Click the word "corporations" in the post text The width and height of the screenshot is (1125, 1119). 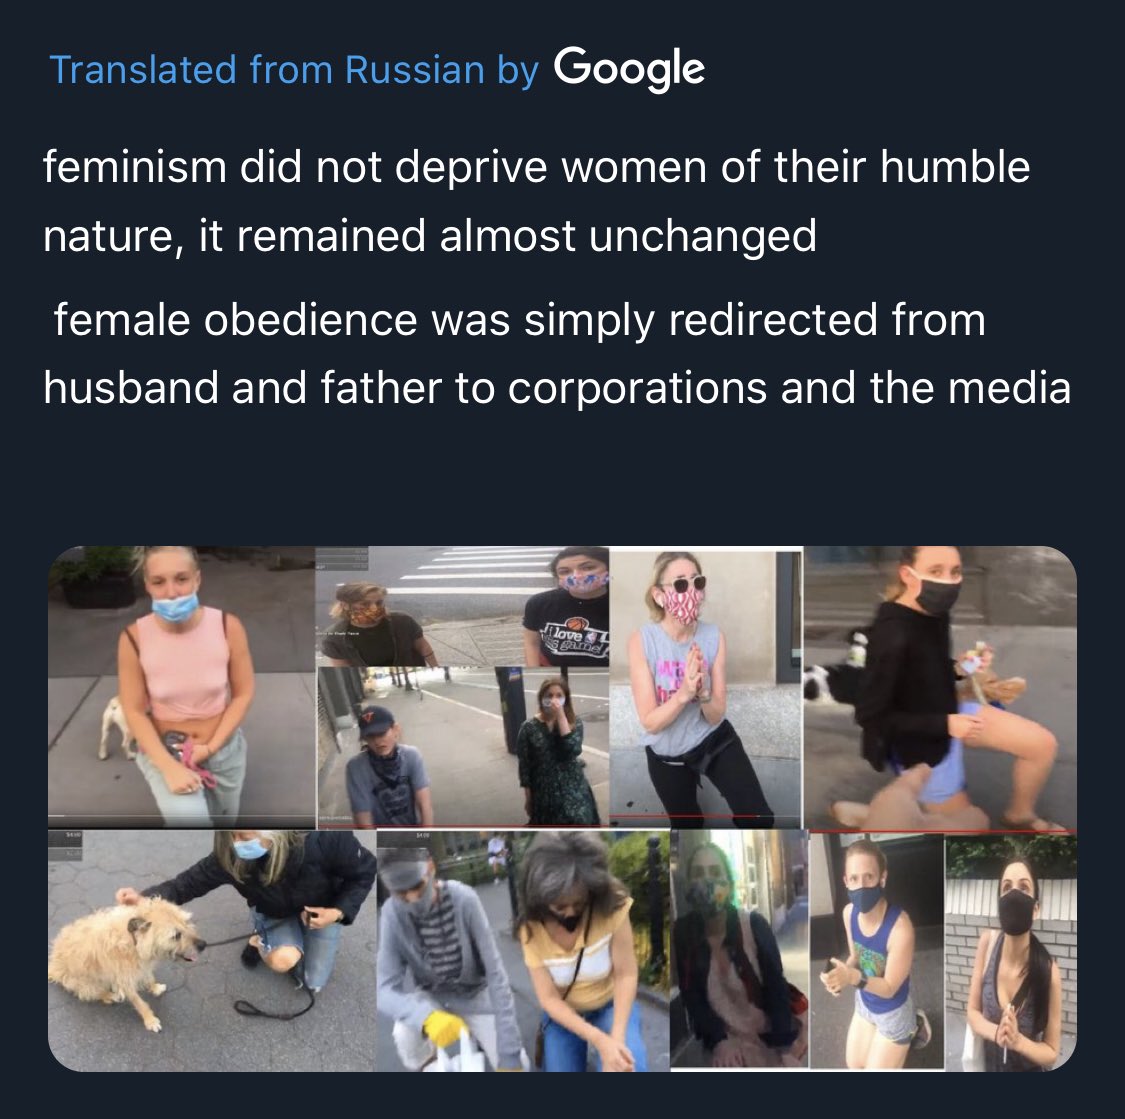pyautogui.click(x=637, y=389)
